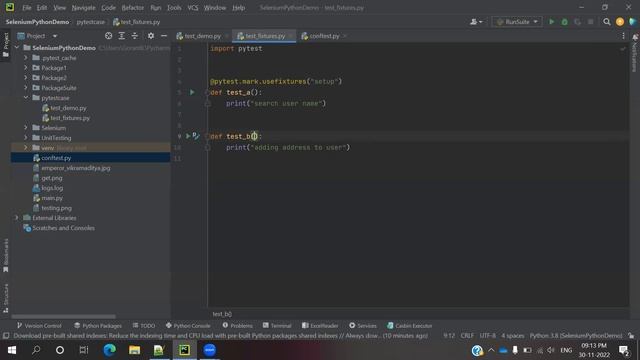
Task: Select test_fixtures.py in project tree
Action: pyautogui.click(x=66, y=118)
